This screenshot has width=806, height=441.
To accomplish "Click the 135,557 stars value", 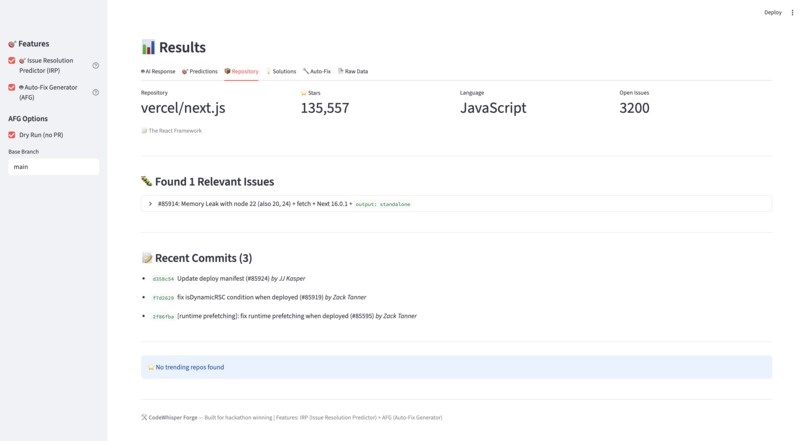I will coord(325,108).
